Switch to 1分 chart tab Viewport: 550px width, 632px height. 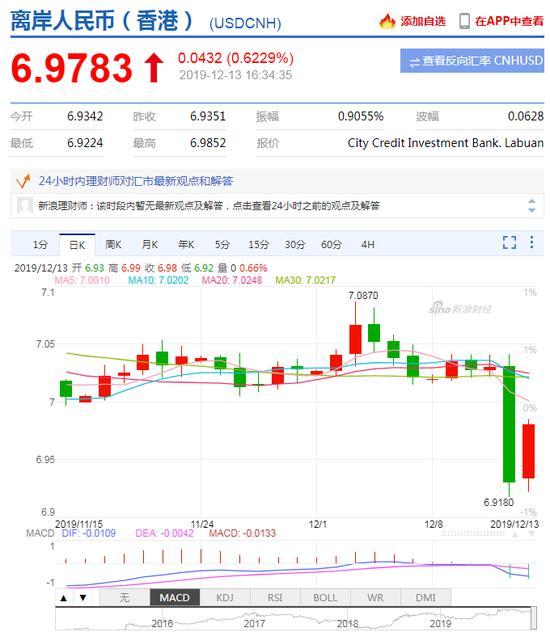coord(40,245)
